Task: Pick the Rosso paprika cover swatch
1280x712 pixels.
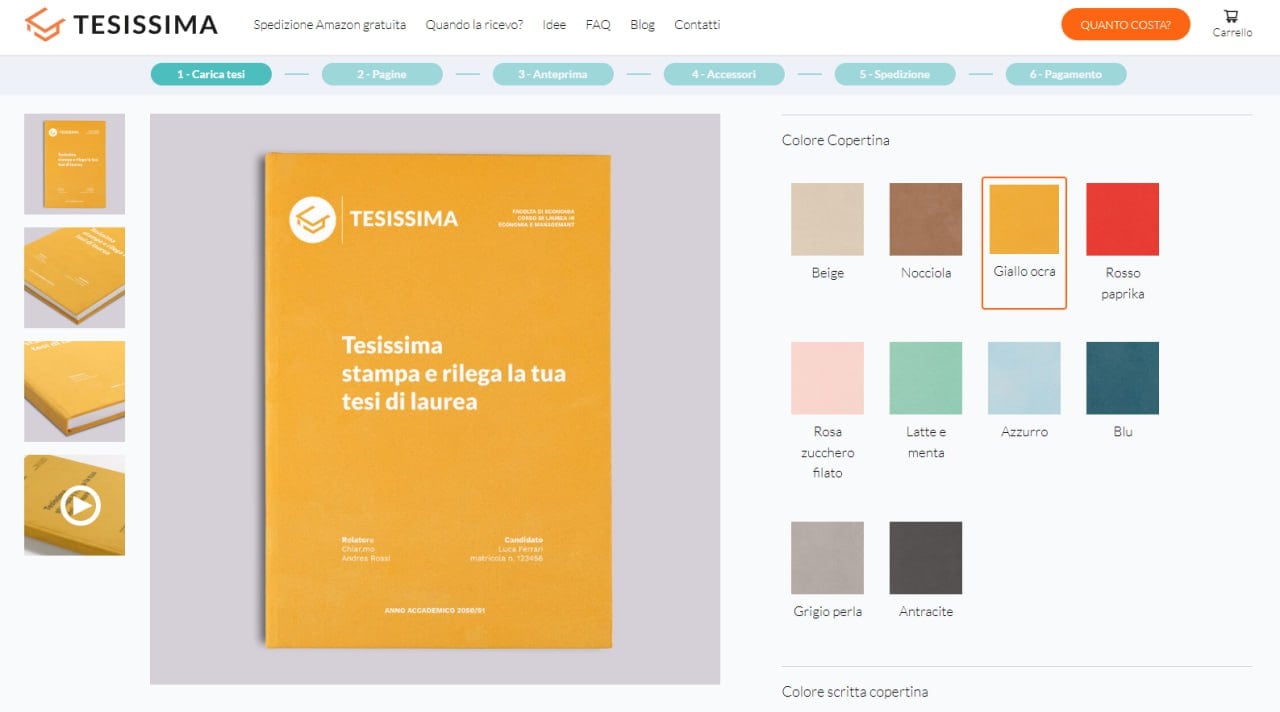Action: (x=1122, y=219)
